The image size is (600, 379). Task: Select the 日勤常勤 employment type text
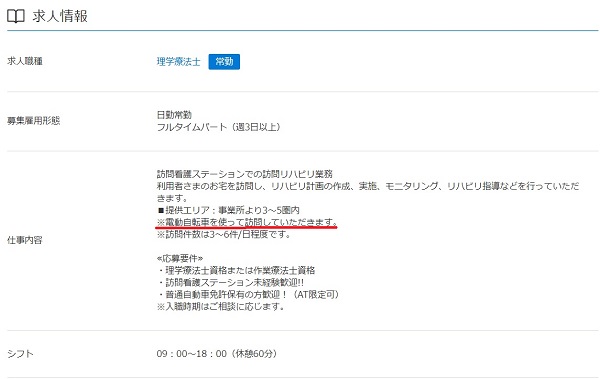tap(174, 115)
